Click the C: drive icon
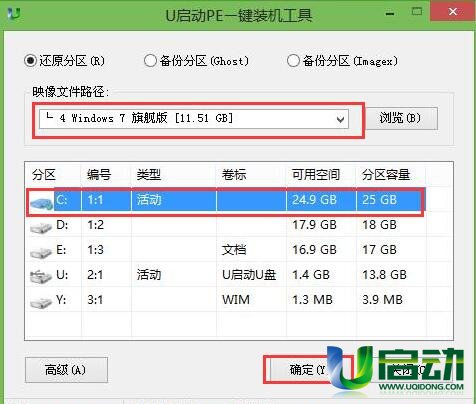 click(41, 202)
